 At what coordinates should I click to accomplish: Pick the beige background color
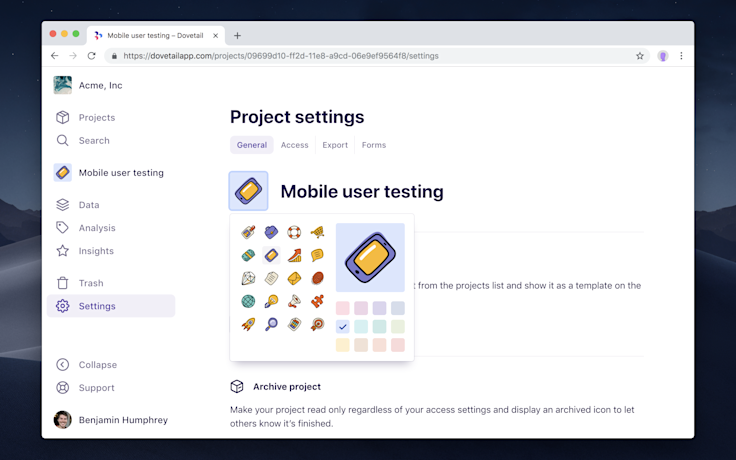361,345
